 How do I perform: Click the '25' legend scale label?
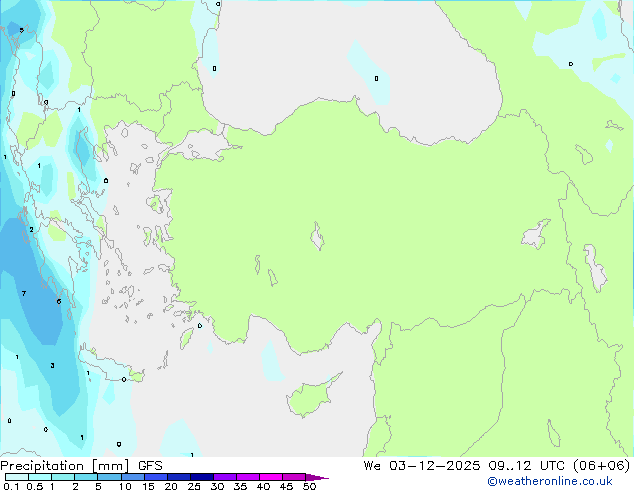pyautogui.click(x=194, y=486)
